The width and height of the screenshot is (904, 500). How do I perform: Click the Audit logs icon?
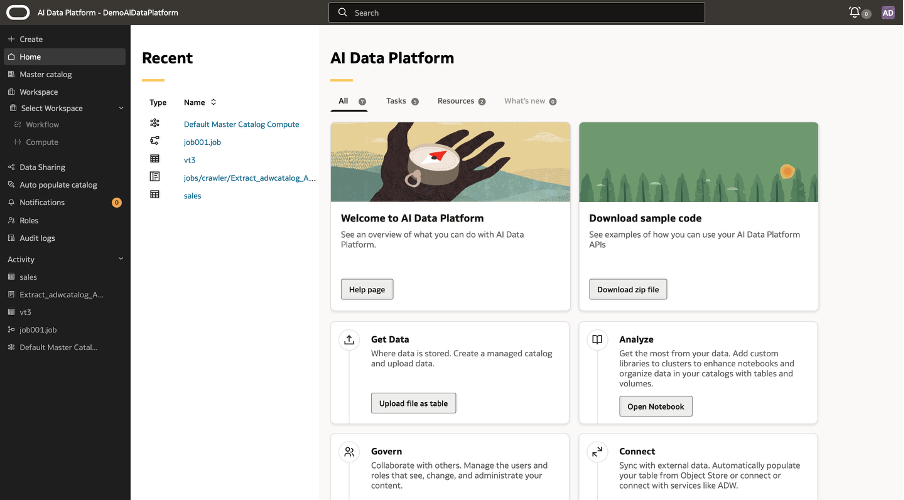[11, 238]
